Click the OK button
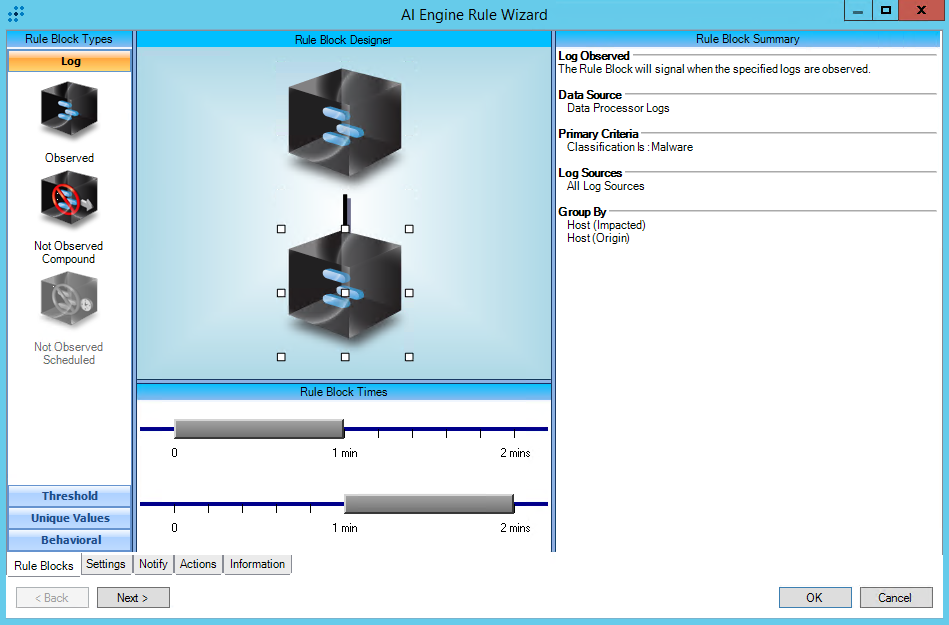 click(814, 597)
